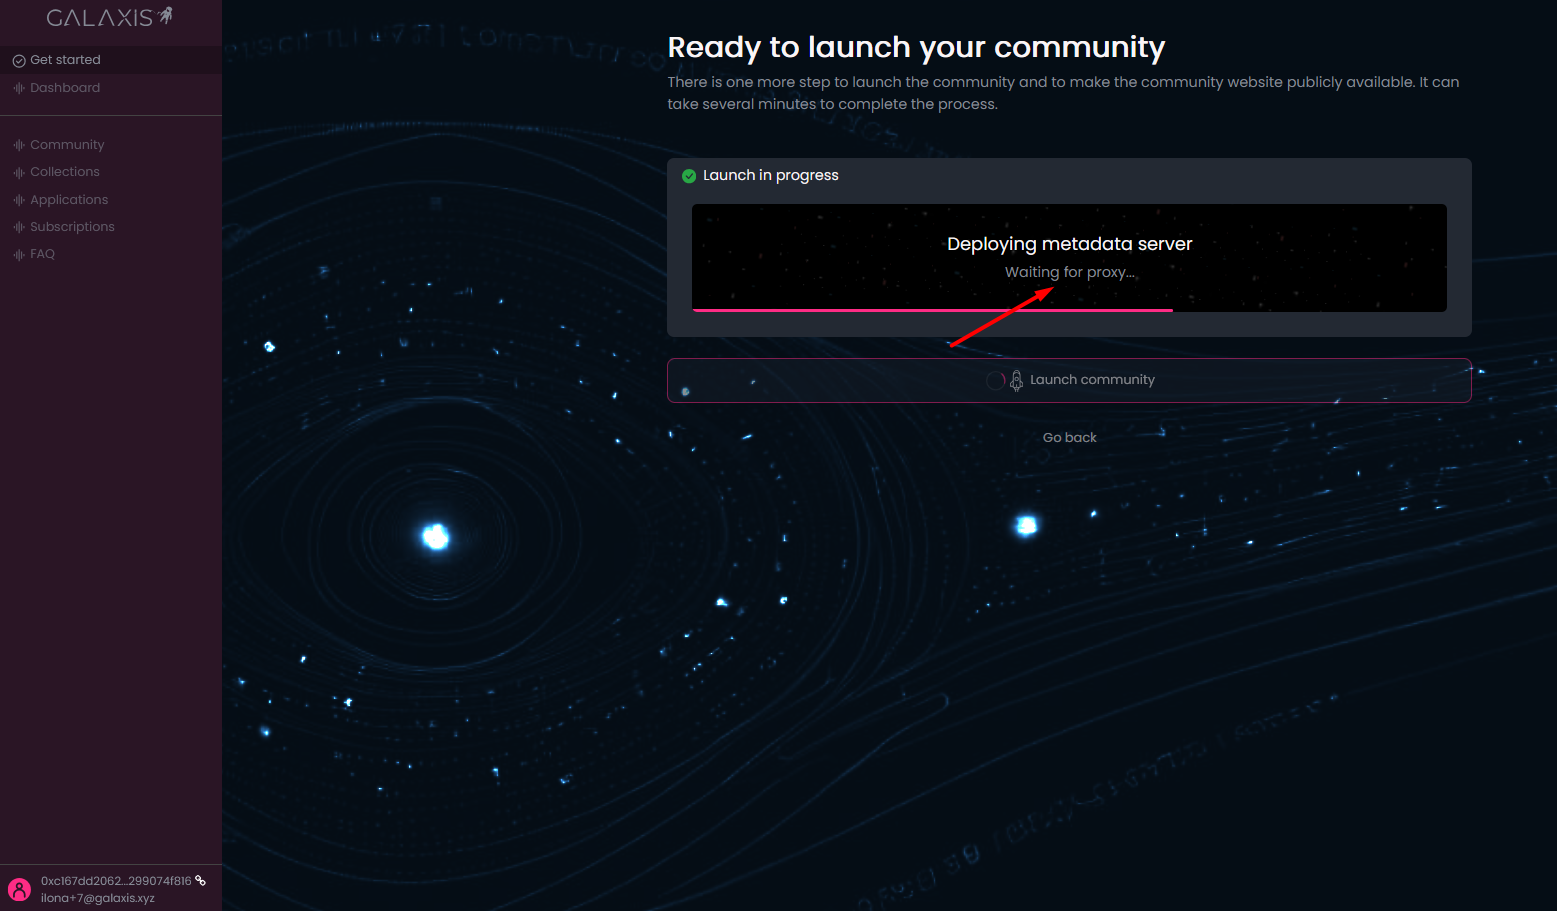Click the rocket icon in Launch community button
1557x911 pixels.
(1016, 380)
